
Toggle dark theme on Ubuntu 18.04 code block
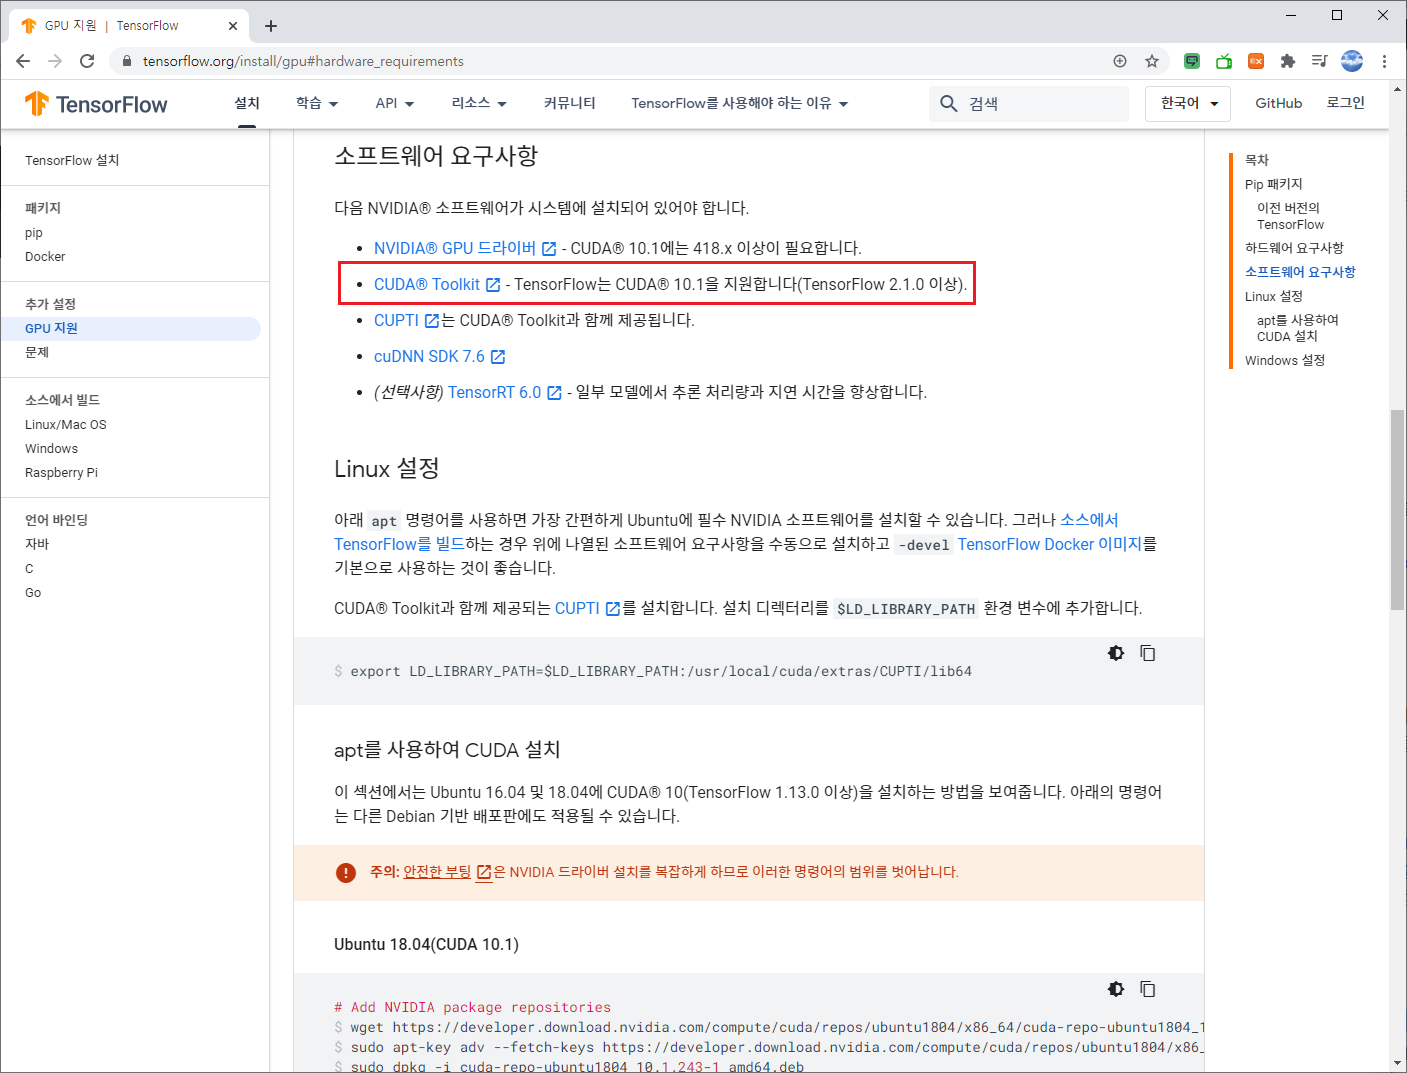(1116, 989)
